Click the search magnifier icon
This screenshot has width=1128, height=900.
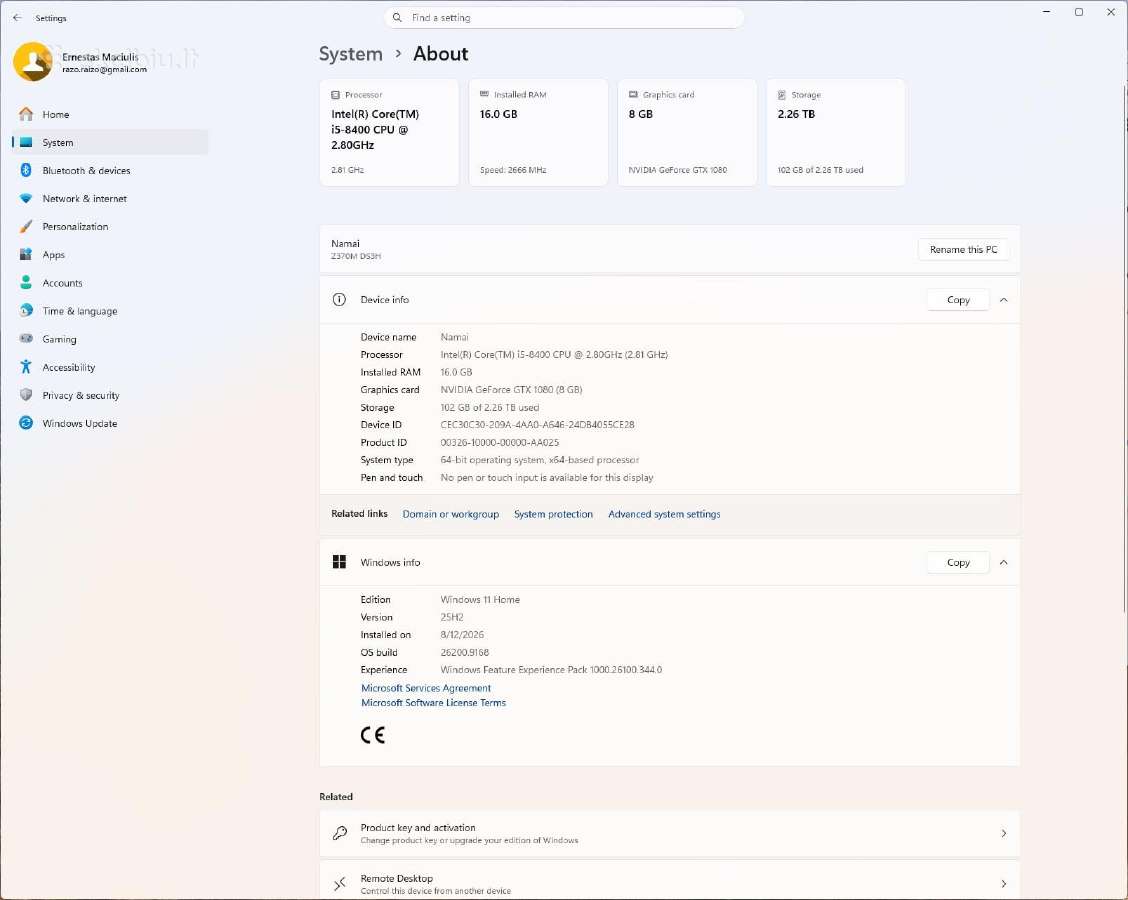click(397, 17)
